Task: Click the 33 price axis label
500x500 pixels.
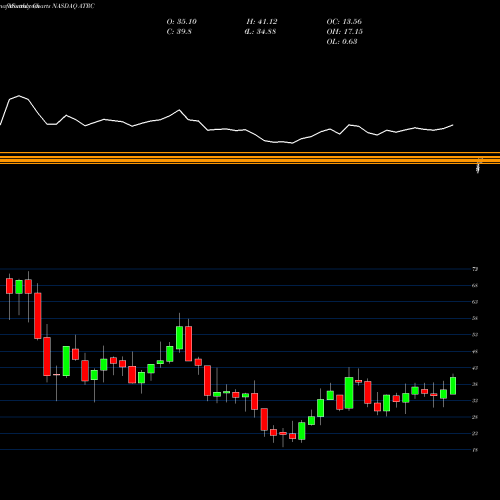Action: click(x=475, y=401)
